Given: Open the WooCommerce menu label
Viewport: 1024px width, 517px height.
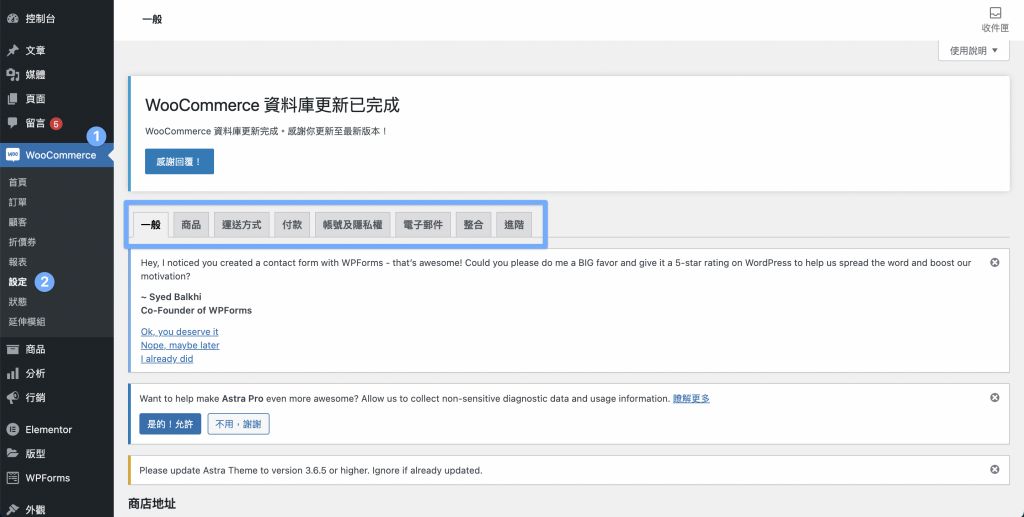Looking at the screenshot, I should 61,155.
